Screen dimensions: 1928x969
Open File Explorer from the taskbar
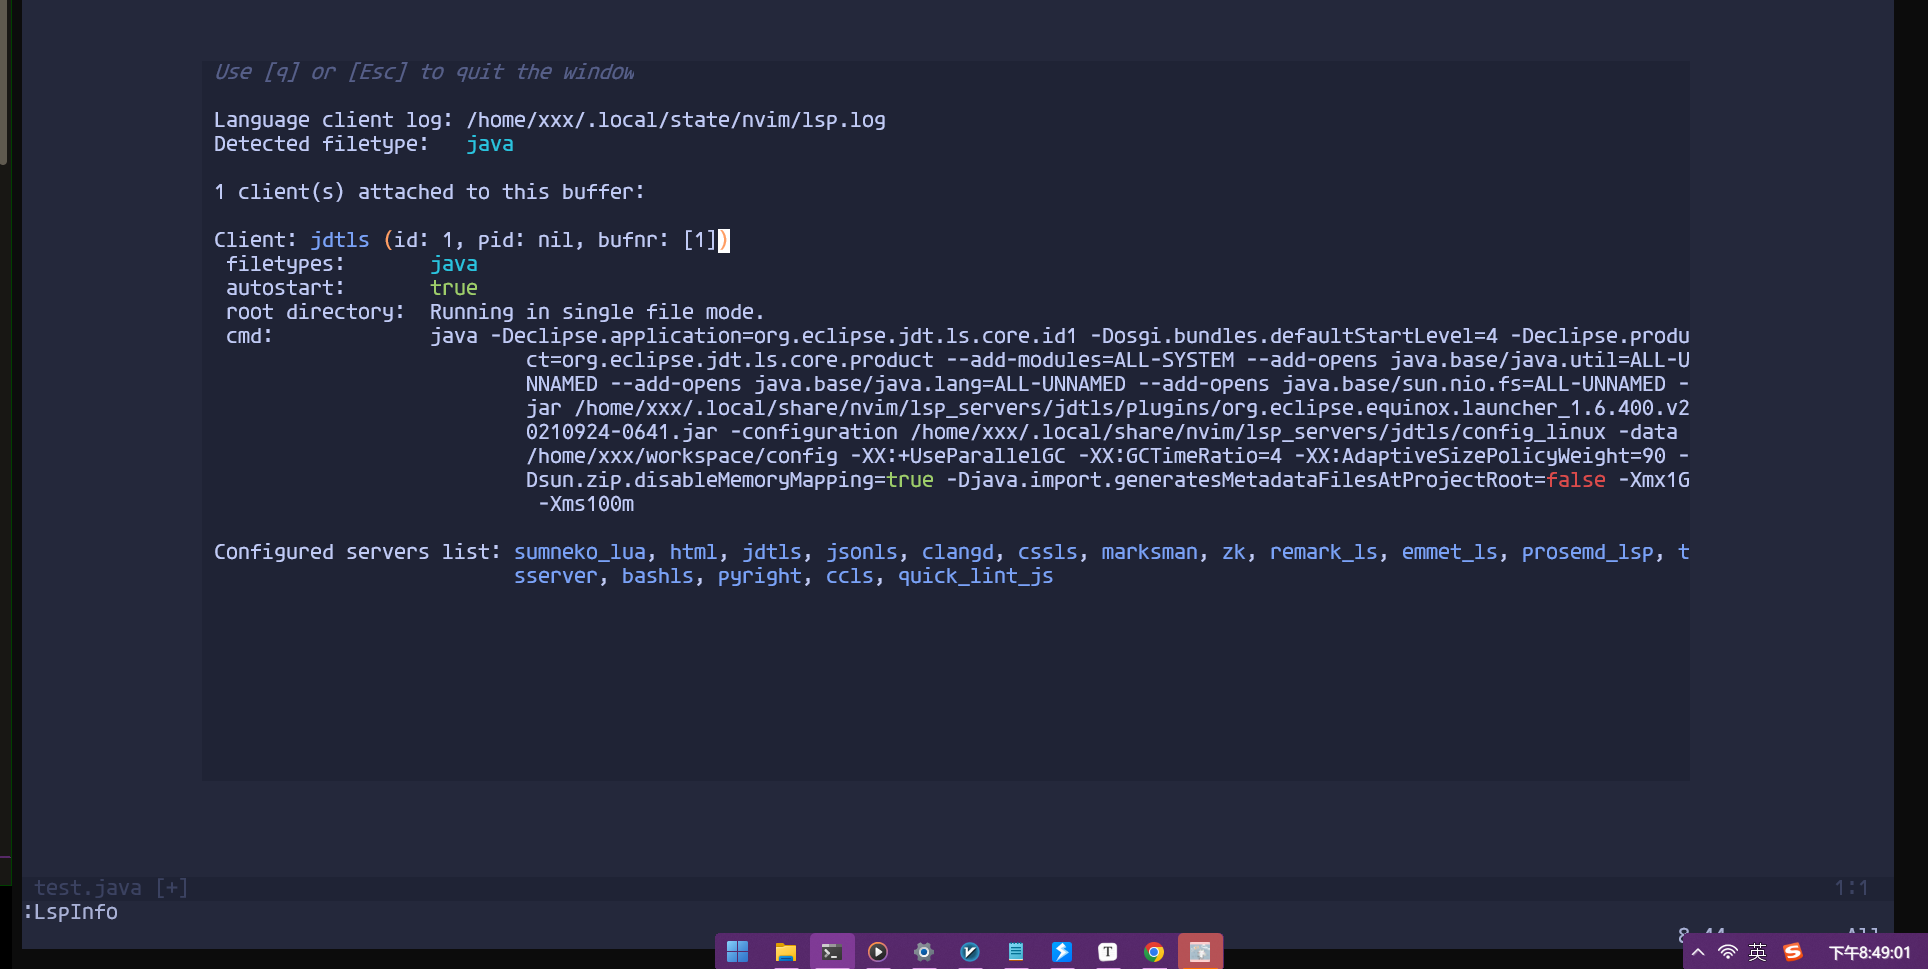pos(785,952)
